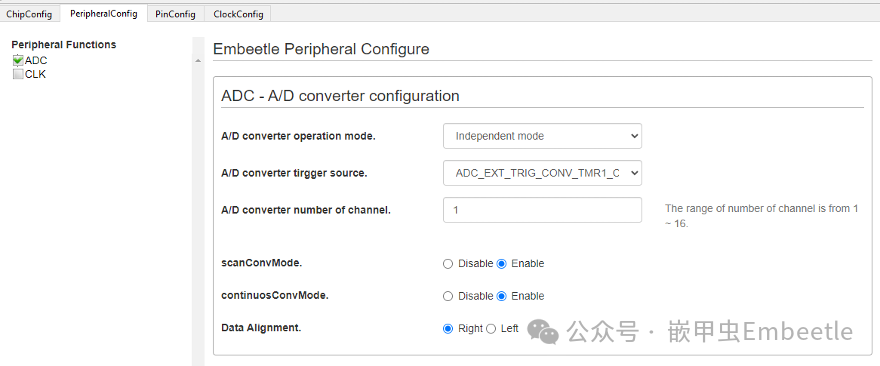Choose Right data alignment
The height and width of the screenshot is (366, 880).
pyautogui.click(x=447, y=328)
